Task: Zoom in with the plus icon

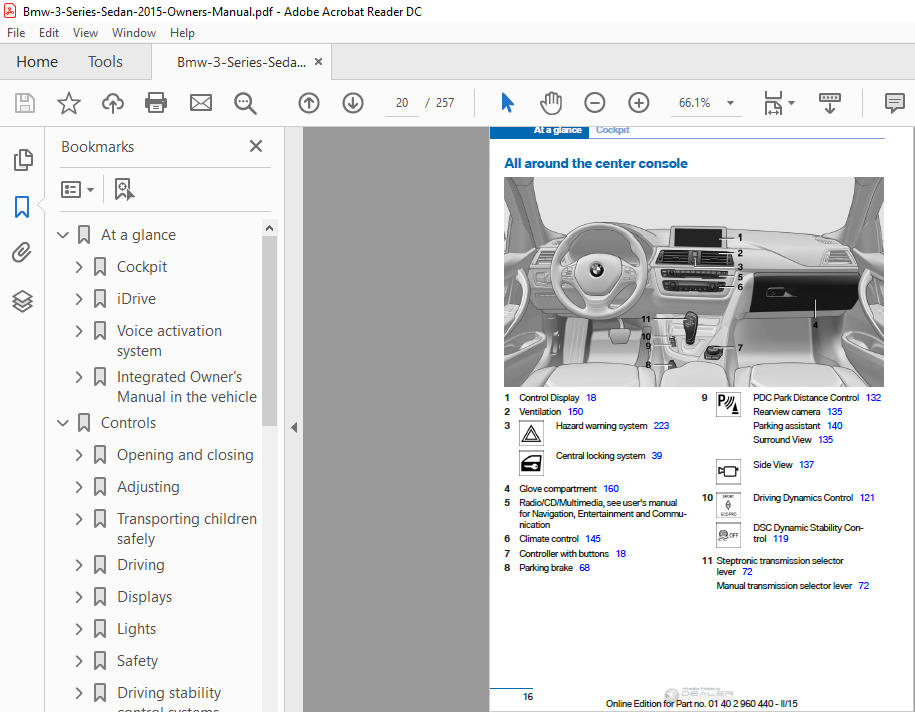Action: (x=639, y=103)
